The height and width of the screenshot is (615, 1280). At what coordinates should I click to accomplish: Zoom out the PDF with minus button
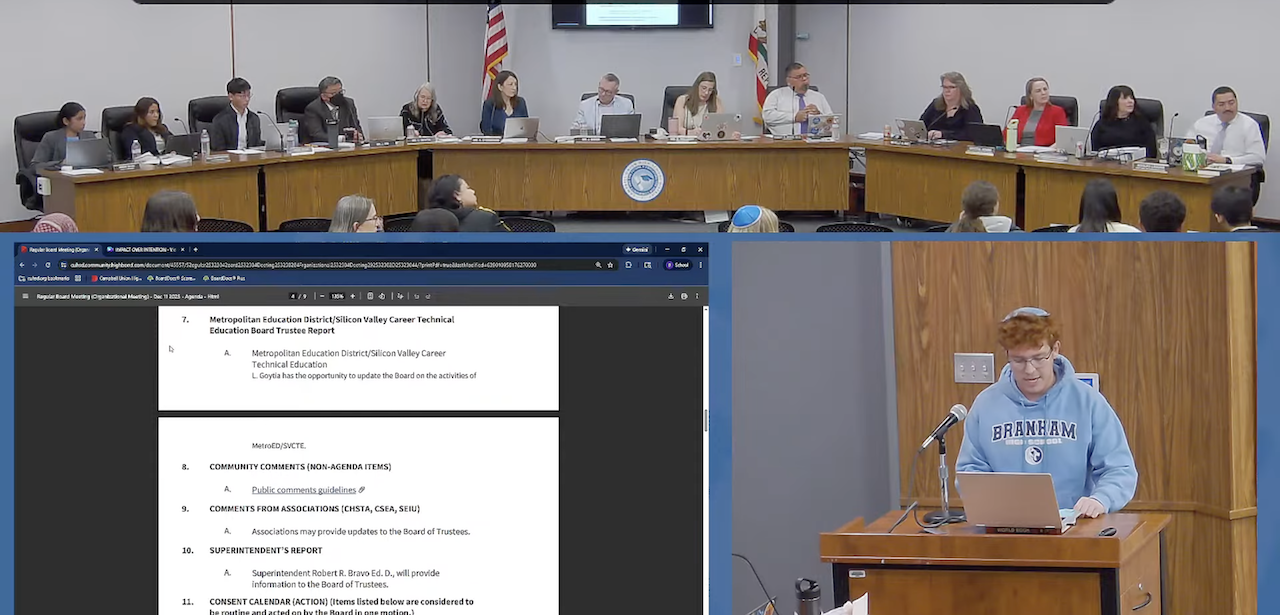322,296
